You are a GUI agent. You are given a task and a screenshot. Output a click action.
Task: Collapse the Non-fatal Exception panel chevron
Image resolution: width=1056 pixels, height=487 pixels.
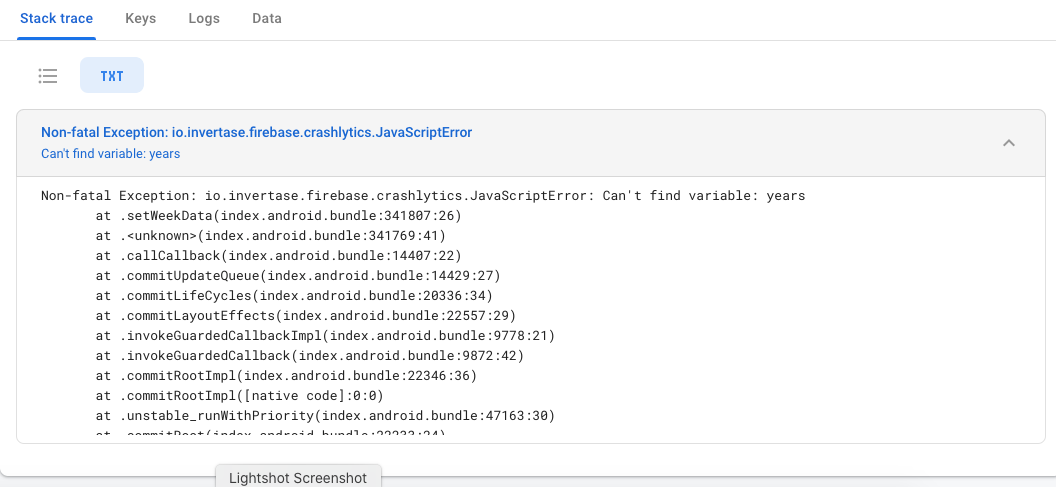tap(1008, 143)
